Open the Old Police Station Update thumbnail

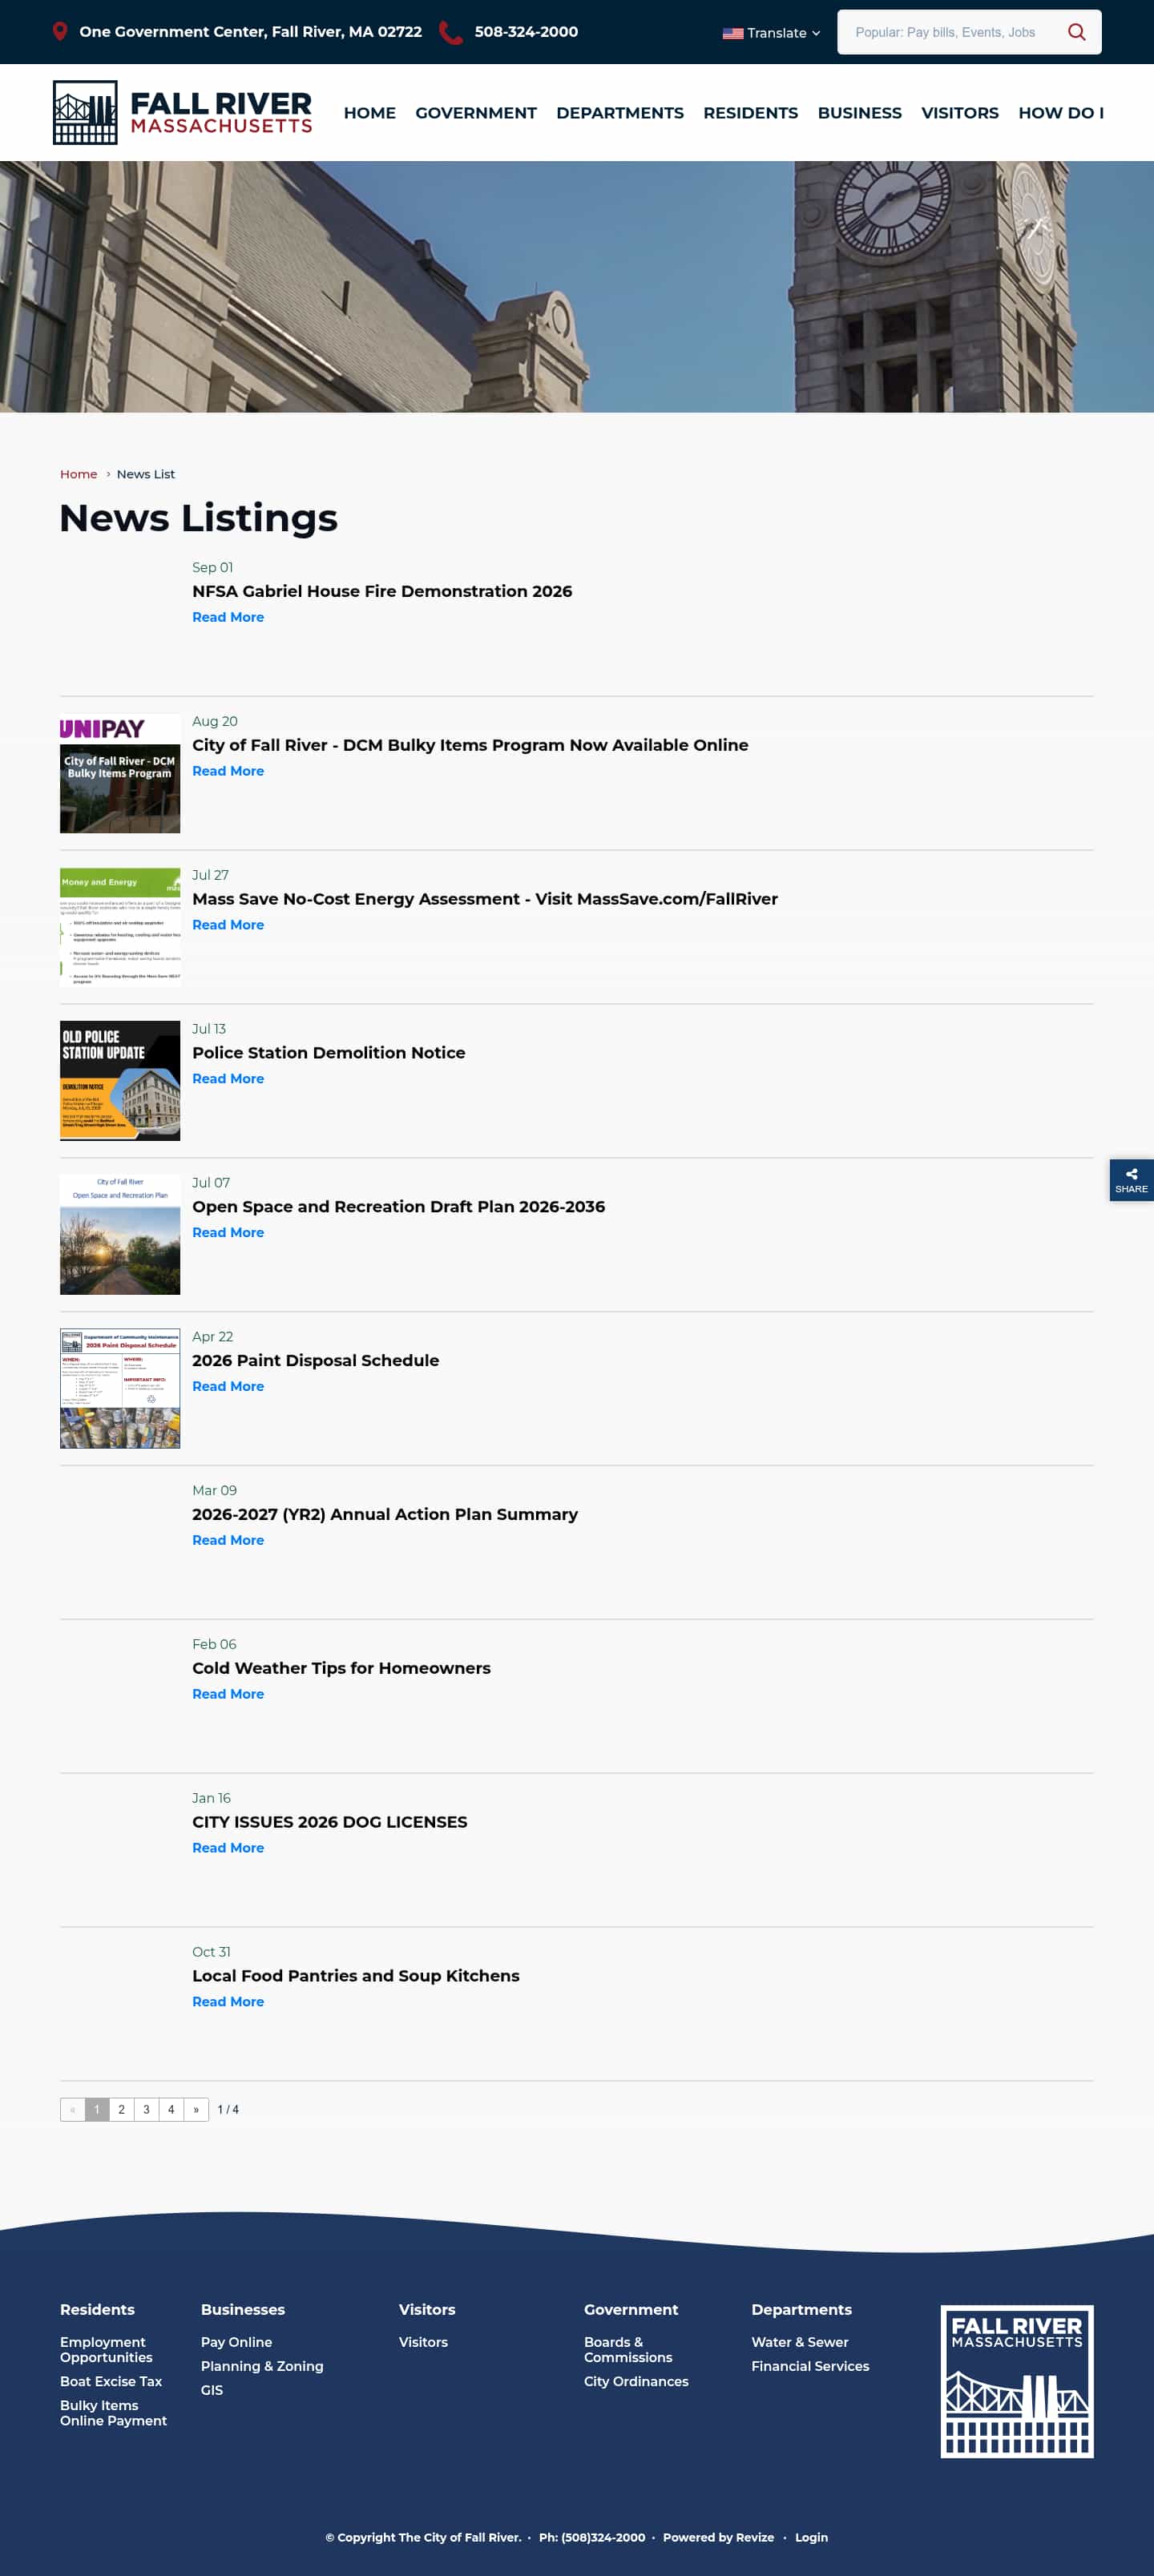(120, 1081)
